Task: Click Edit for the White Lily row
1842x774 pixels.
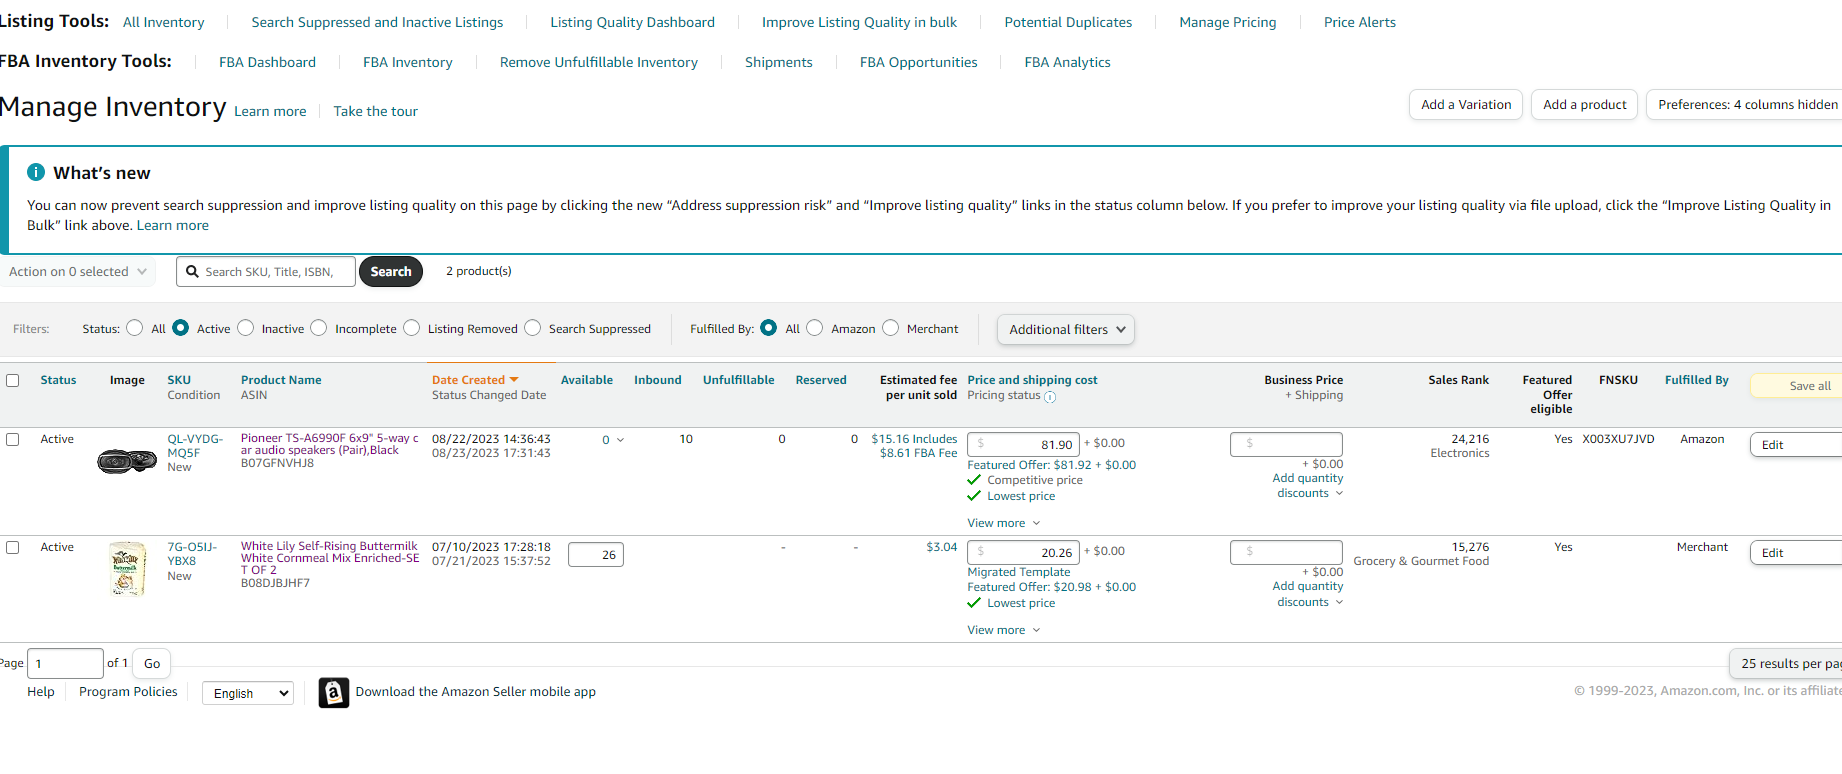Action: pyautogui.click(x=1796, y=553)
